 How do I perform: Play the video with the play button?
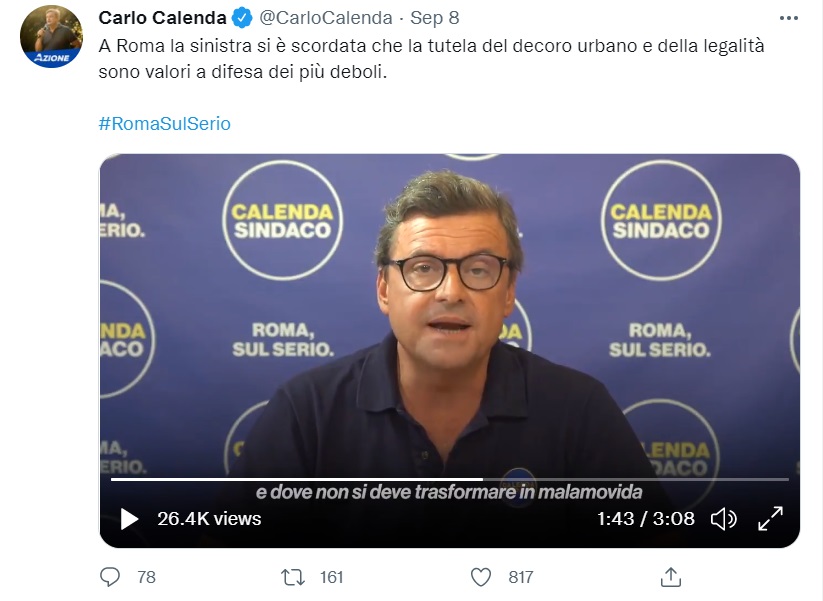(129, 519)
